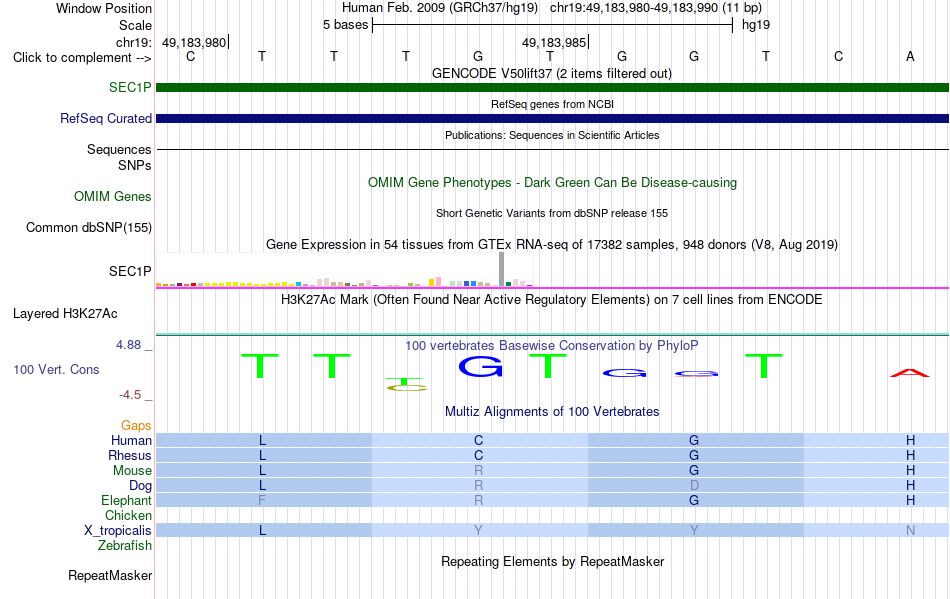The width and height of the screenshot is (950, 599).
Task: Click amino acid D in the Dog row
Action: [694, 486]
